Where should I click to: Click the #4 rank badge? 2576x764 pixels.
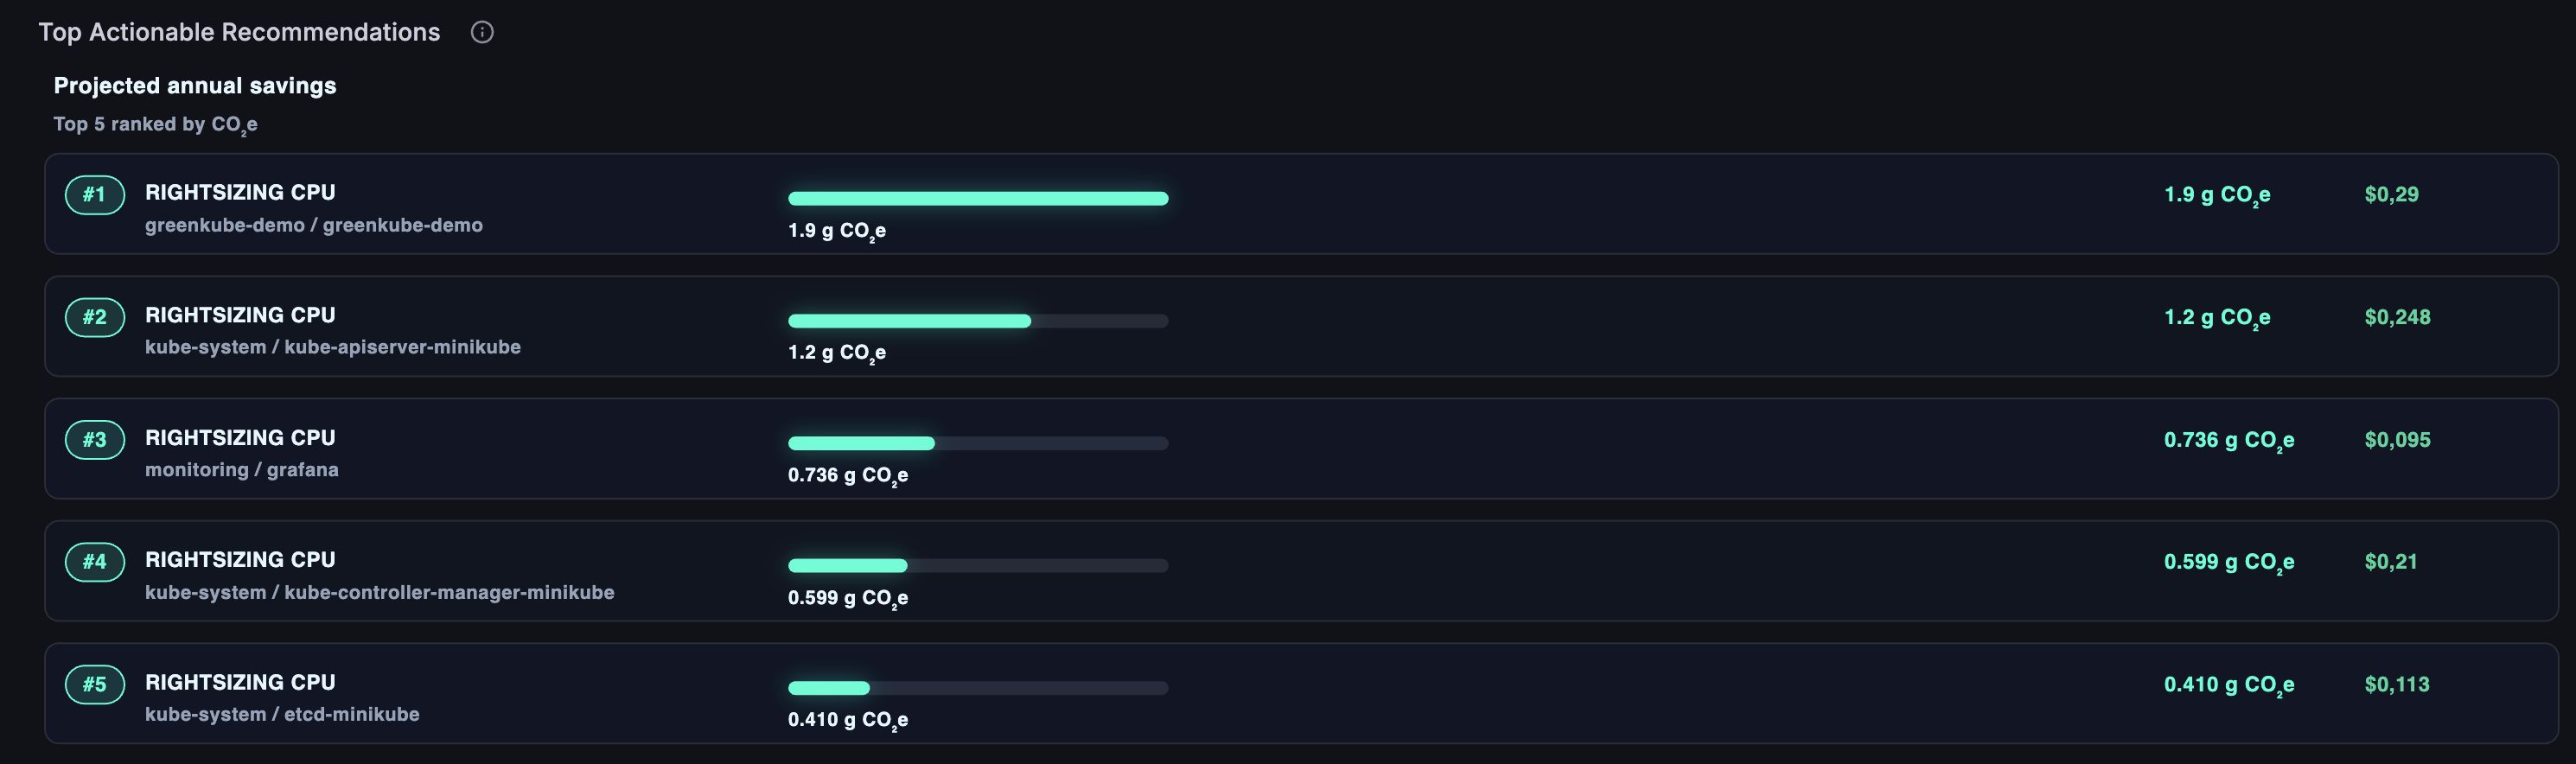95,561
